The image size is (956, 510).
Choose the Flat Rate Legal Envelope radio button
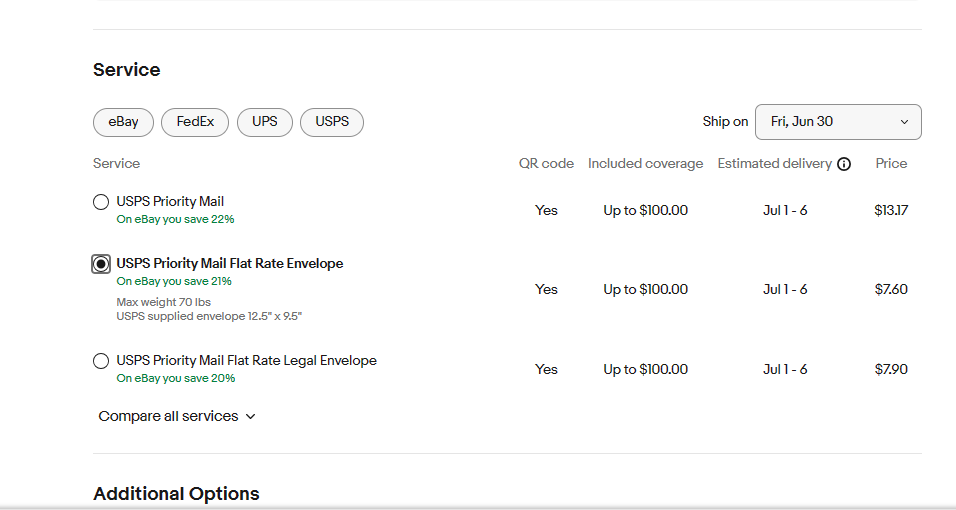101,361
